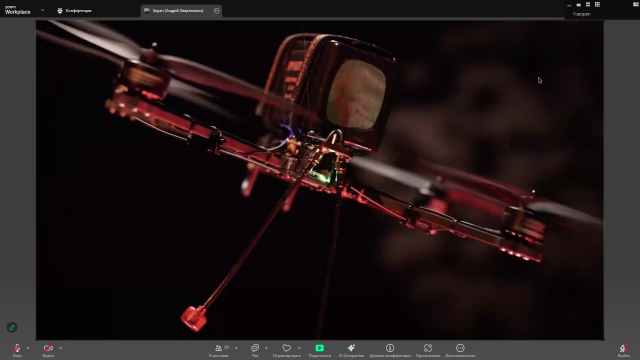Select the shared screen tab
Screen dimensions: 640x360
point(178,11)
